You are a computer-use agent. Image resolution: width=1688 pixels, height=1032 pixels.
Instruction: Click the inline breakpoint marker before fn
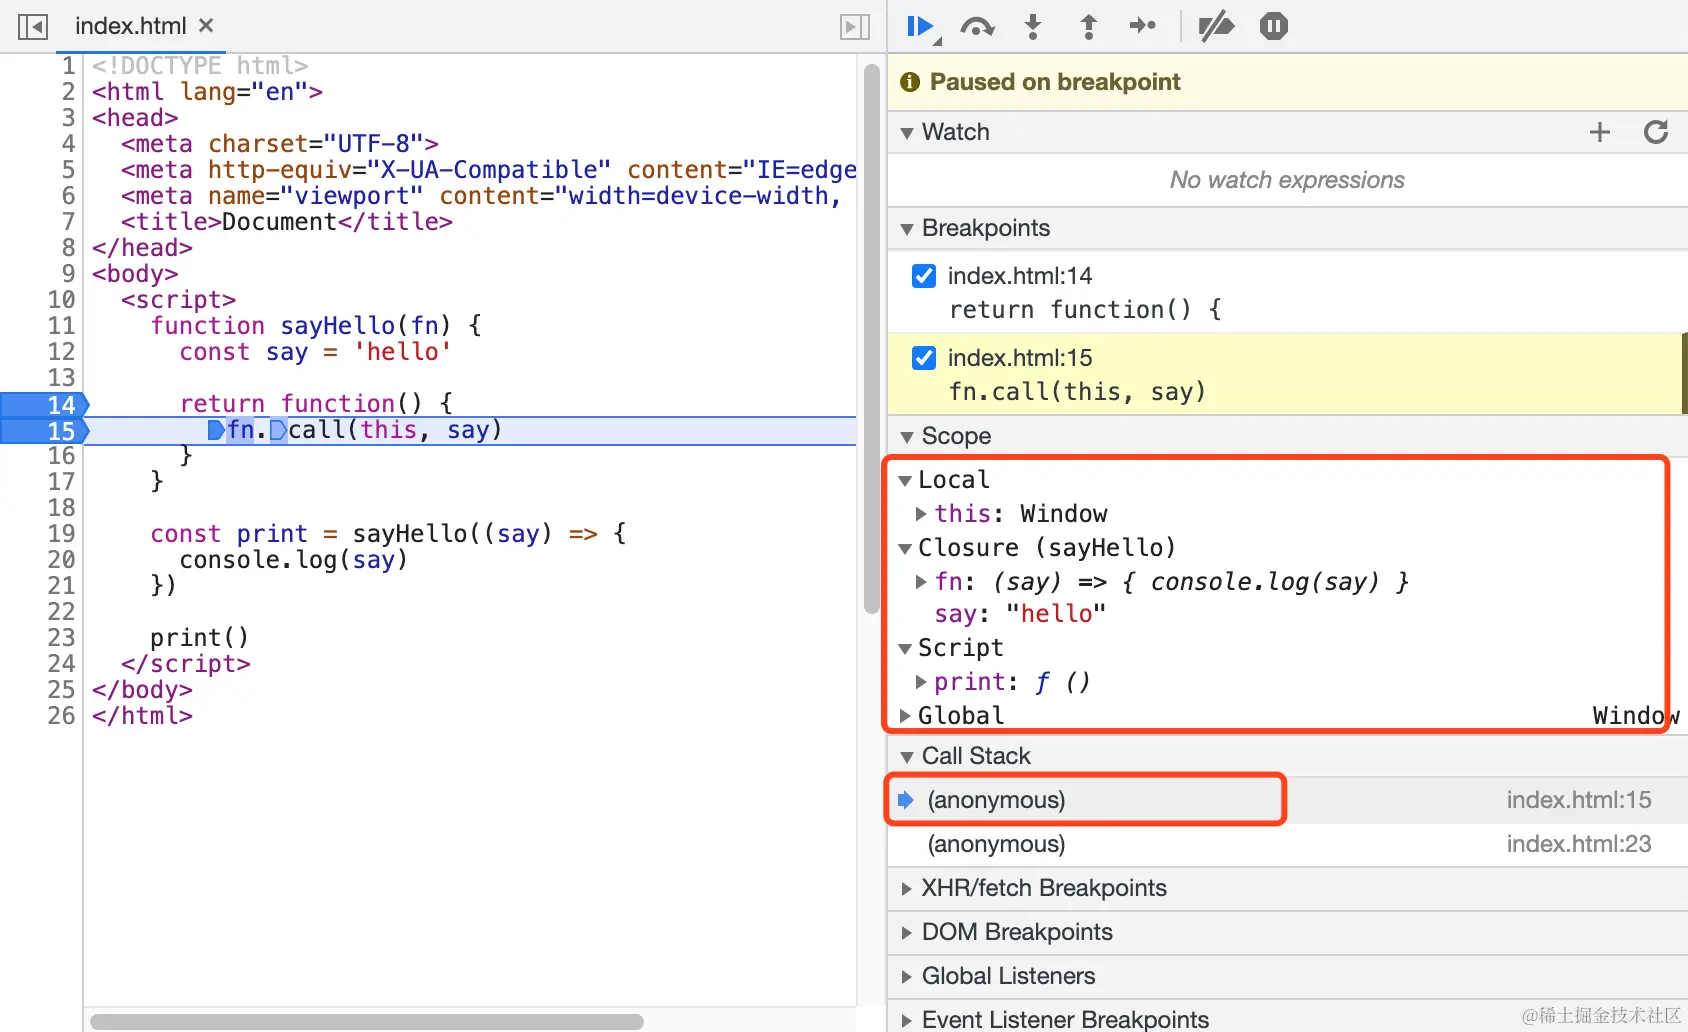coord(216,430)
